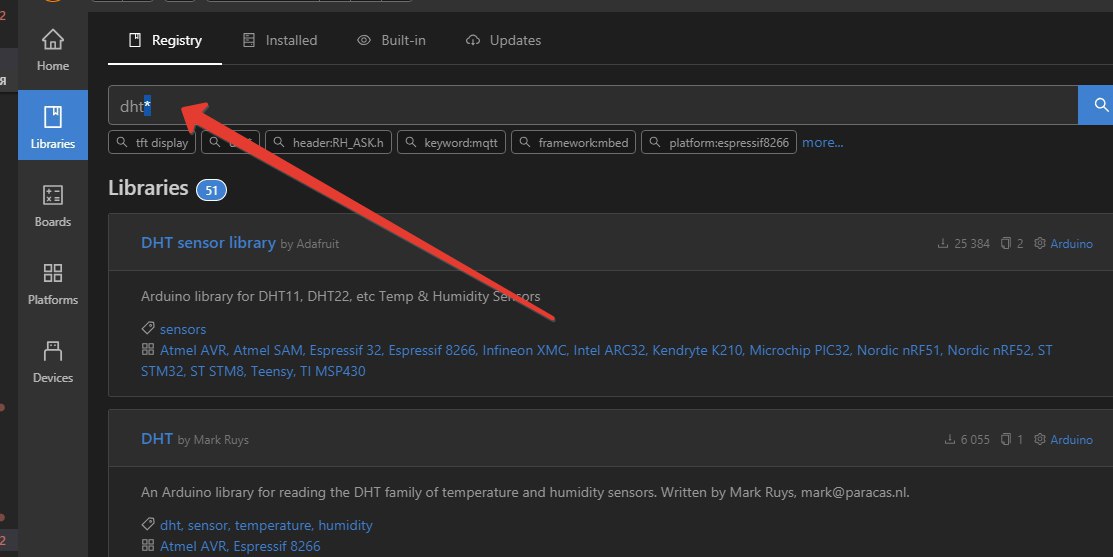The image size is (1113, 557).
Task: Open 'DHT sensor library' by Adafruit
Action: point(208,243)
